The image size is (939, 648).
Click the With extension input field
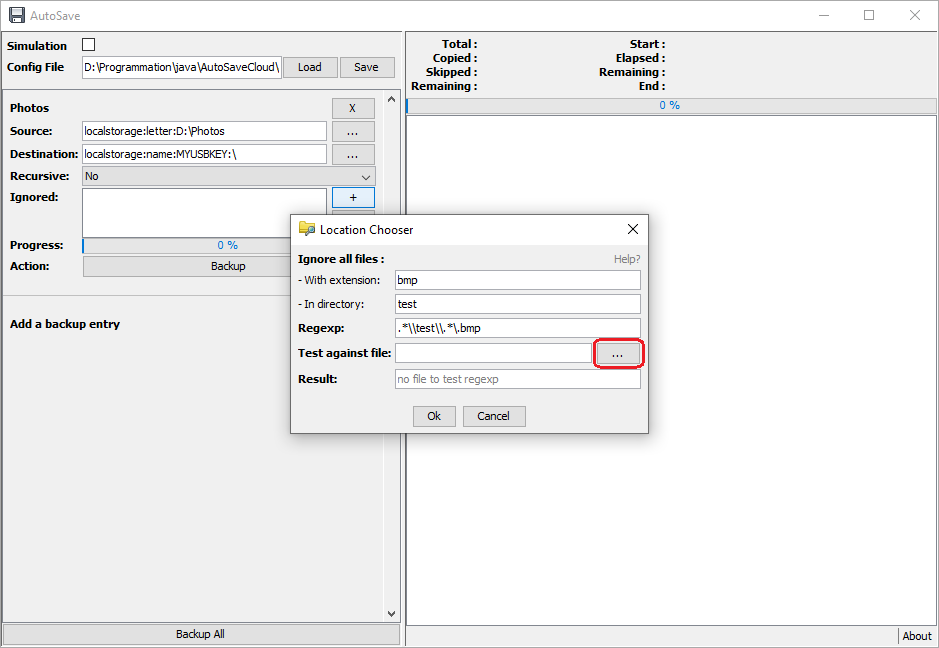point(517,280)
